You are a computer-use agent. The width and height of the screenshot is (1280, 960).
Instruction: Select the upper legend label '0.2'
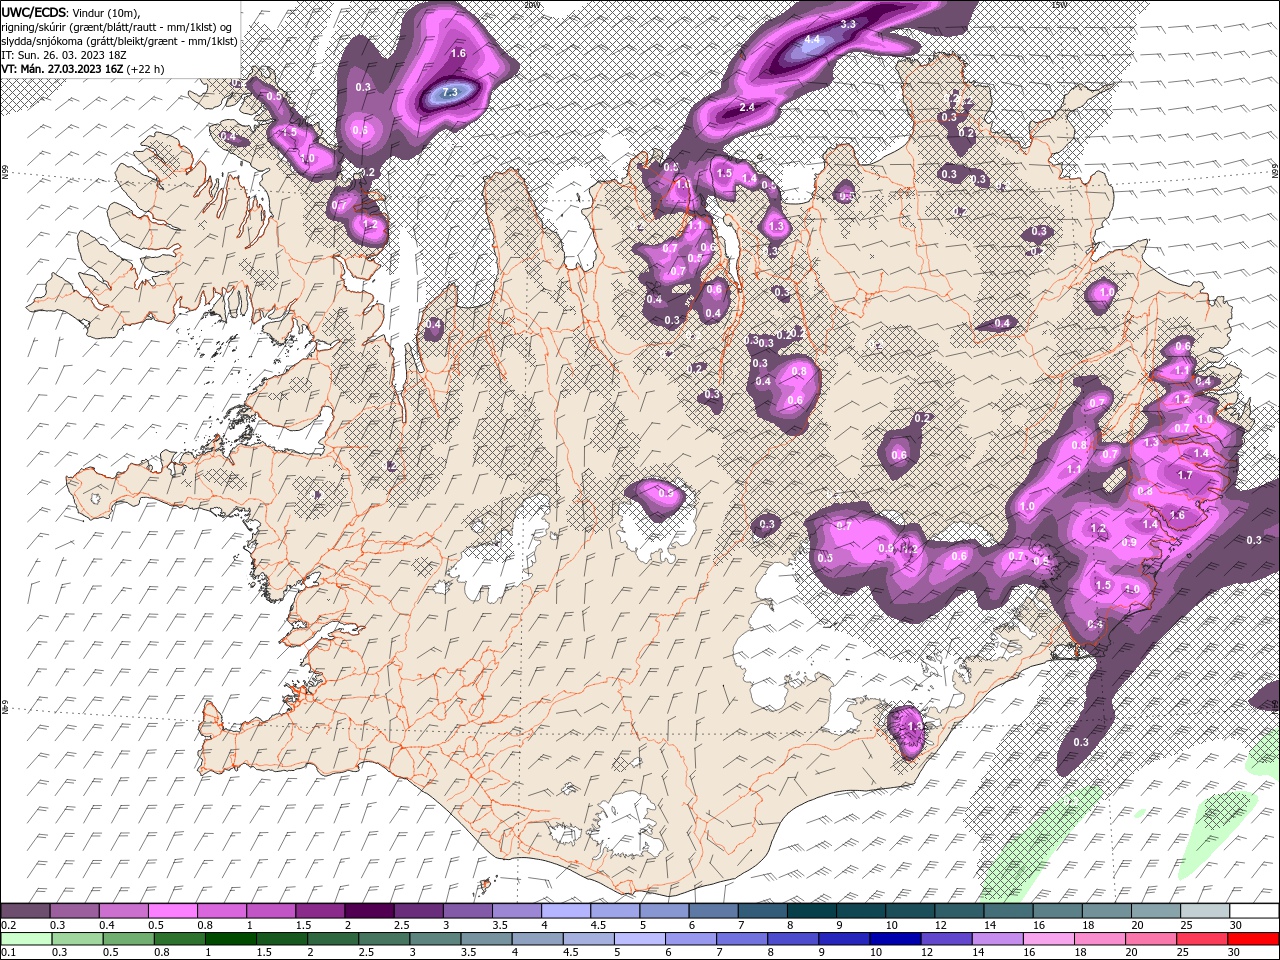[8, 925]
